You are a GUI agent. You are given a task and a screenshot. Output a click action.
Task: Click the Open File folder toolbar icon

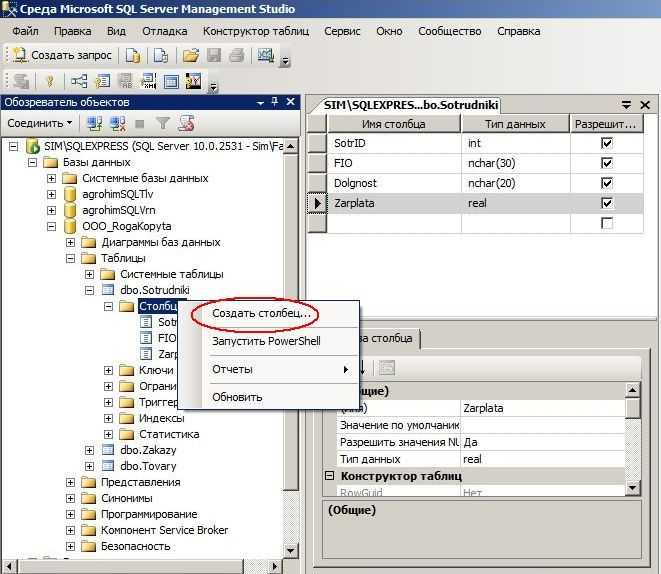pyautogui.click(x=189, y=56)
